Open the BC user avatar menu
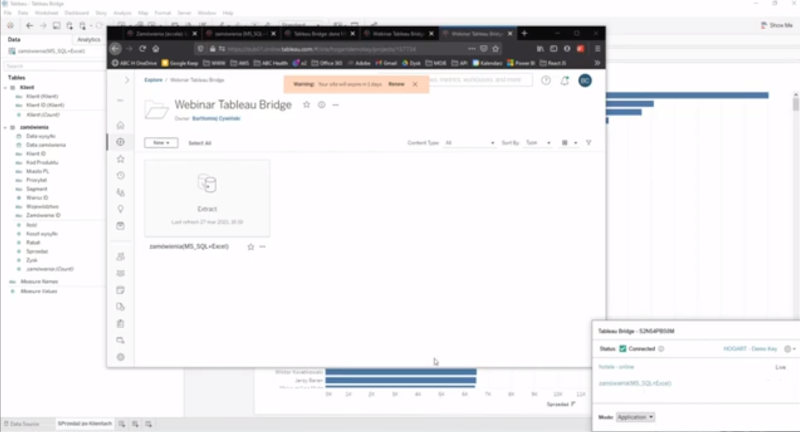Screen dimensions: 800x432 pyautogui.click(x=585, y=81)
